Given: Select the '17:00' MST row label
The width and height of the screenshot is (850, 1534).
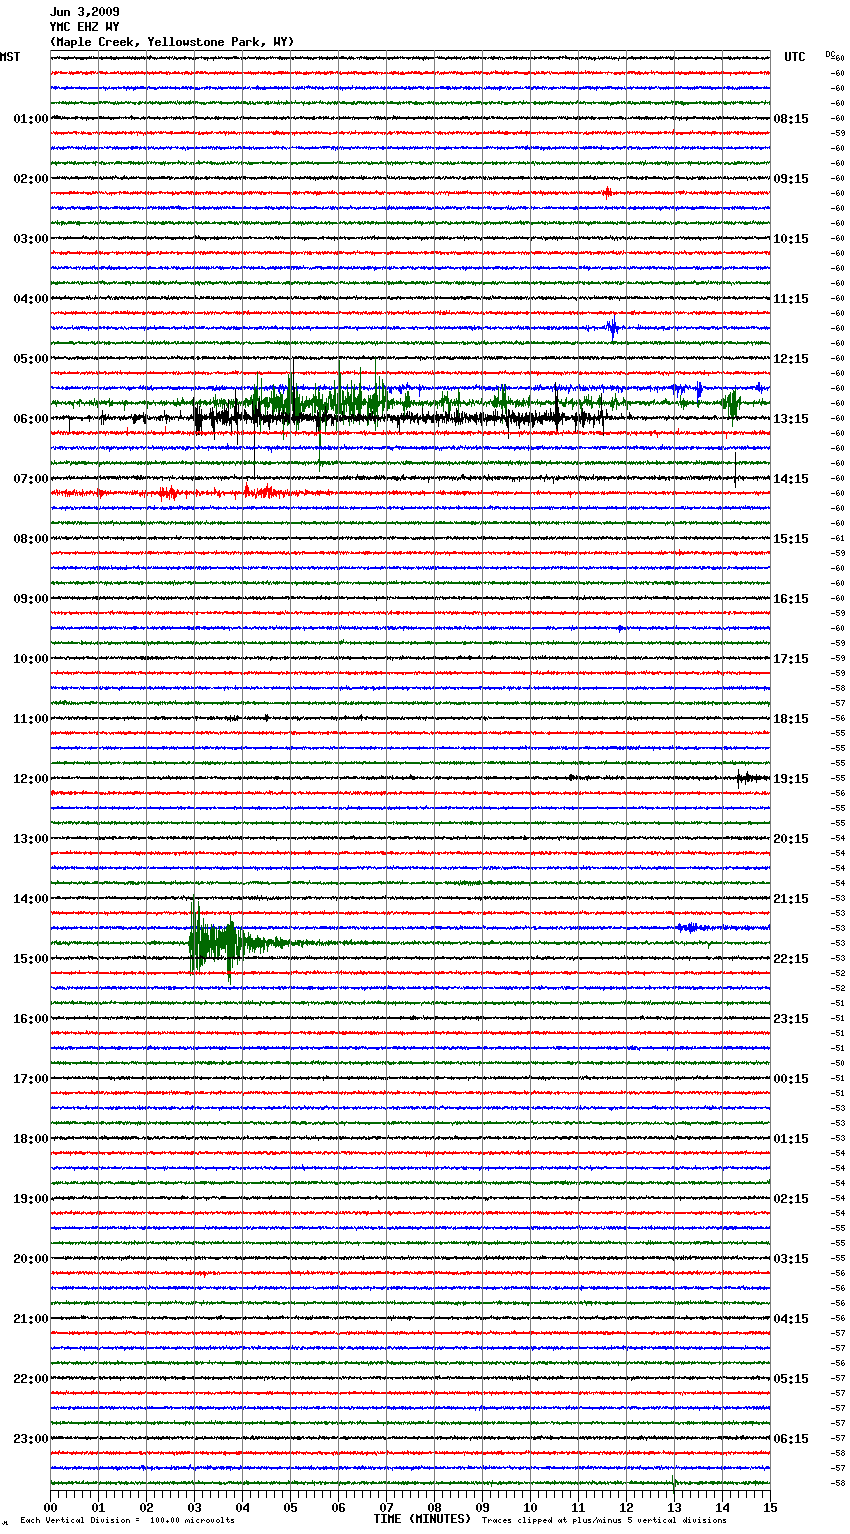Looking at the screenshot, I should tap(31, 1079).
